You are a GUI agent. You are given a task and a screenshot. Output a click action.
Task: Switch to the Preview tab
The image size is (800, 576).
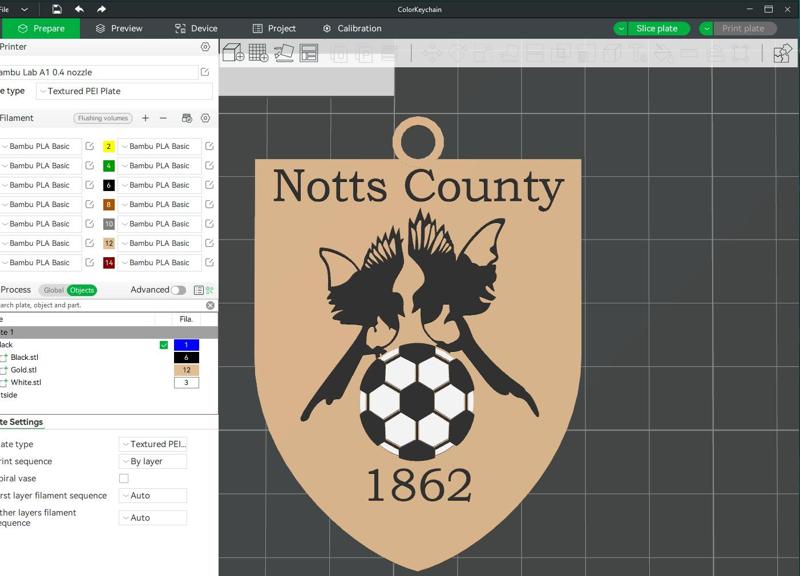coord(119,29)
